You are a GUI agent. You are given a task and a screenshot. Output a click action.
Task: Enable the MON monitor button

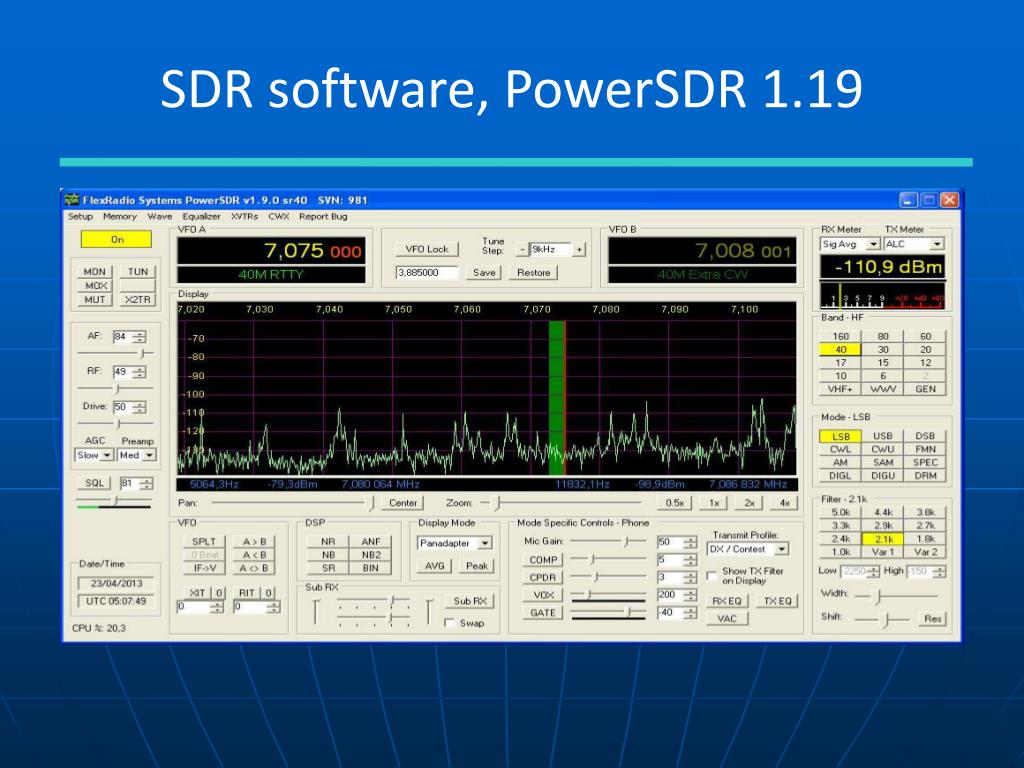coord(95,272)
